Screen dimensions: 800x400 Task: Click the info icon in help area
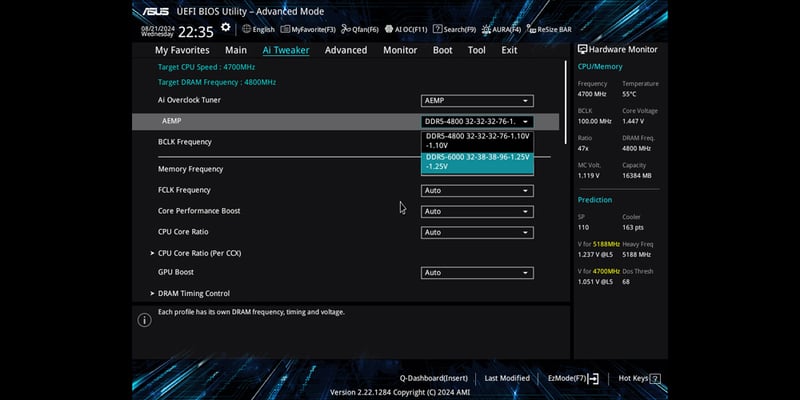tap(144, 320)
